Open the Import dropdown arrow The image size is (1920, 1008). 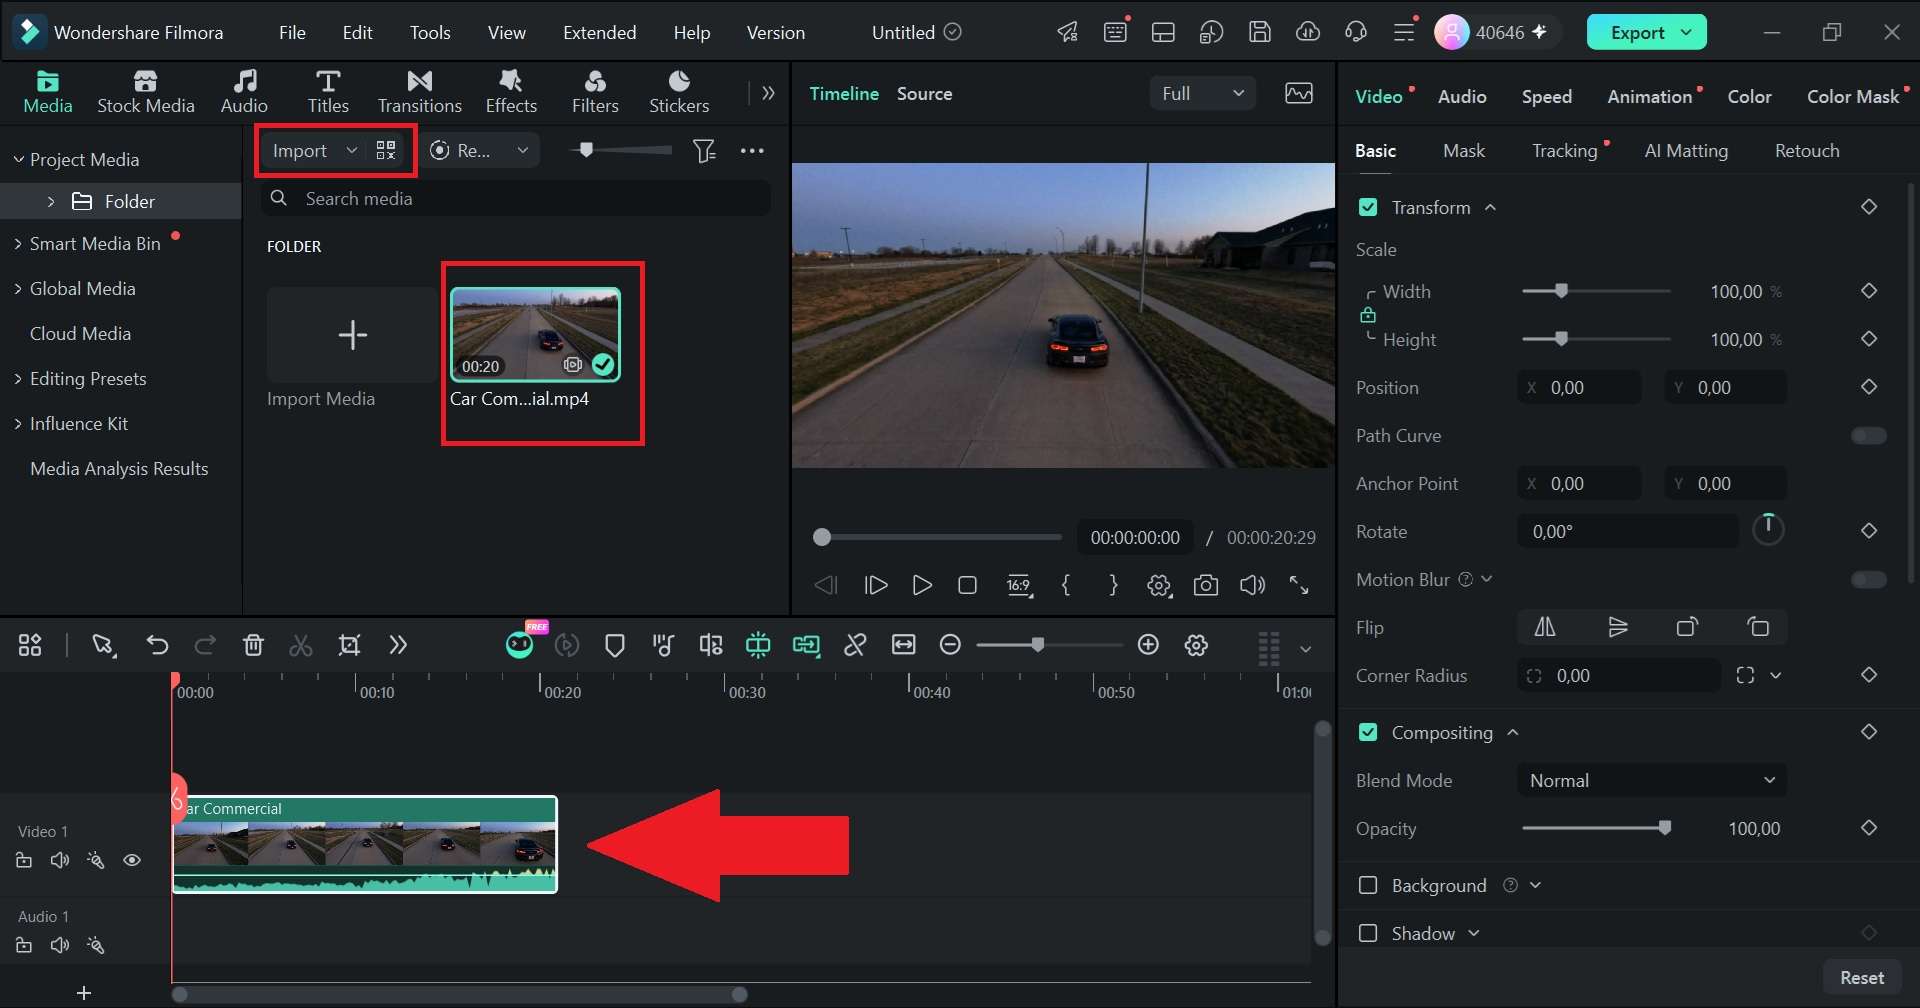(351, 151)
